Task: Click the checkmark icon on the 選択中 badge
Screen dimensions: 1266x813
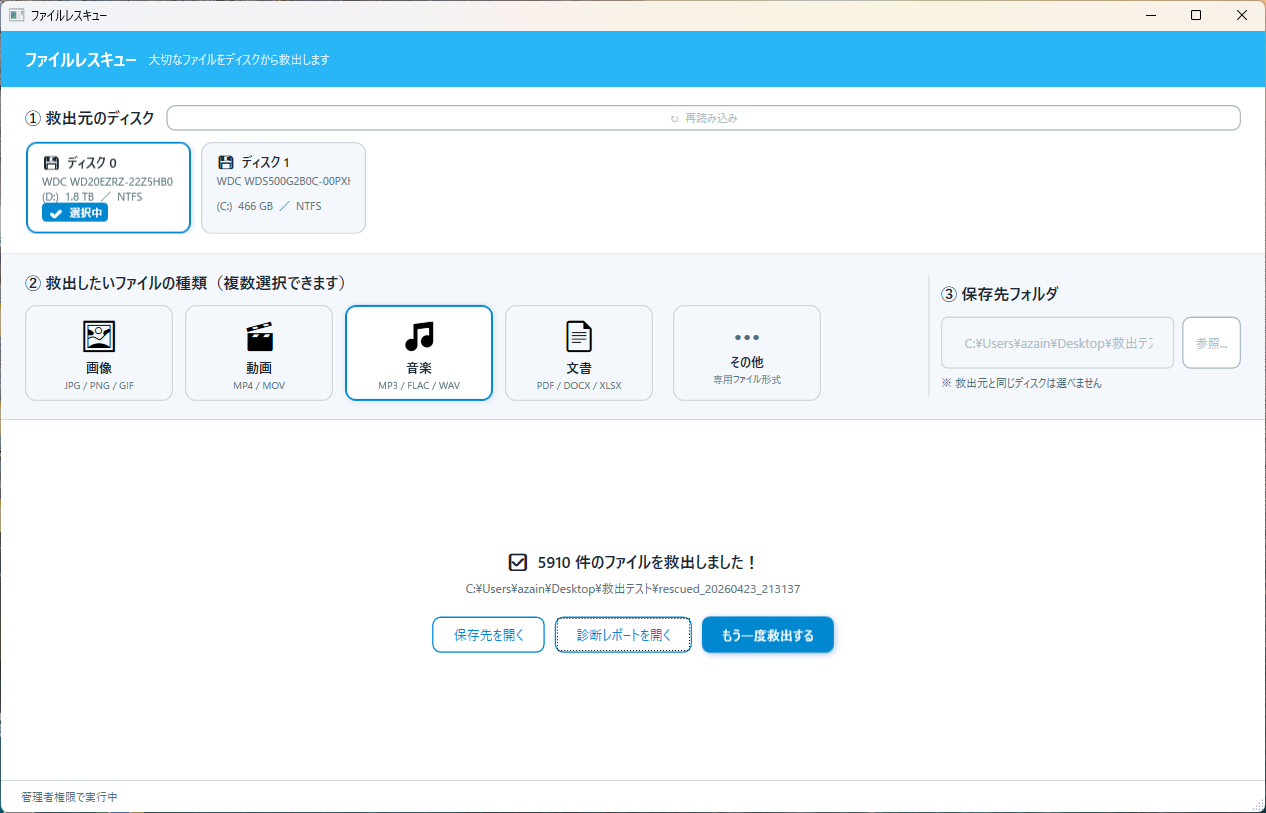Action: 56,212
